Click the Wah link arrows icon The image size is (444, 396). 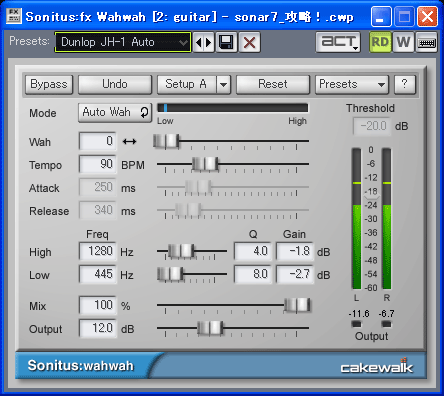(129, 142)
